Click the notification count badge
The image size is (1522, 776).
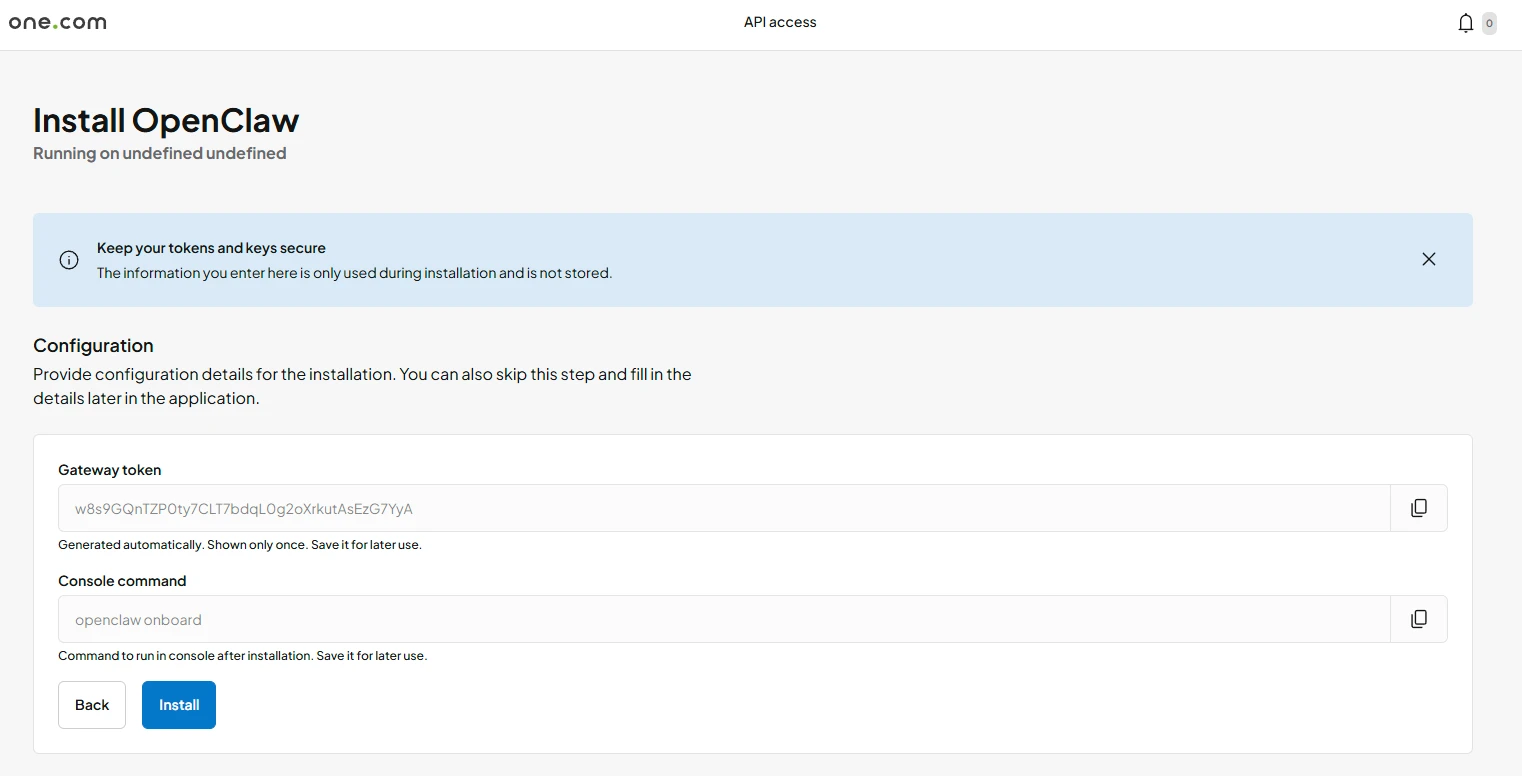point(1489,23)
